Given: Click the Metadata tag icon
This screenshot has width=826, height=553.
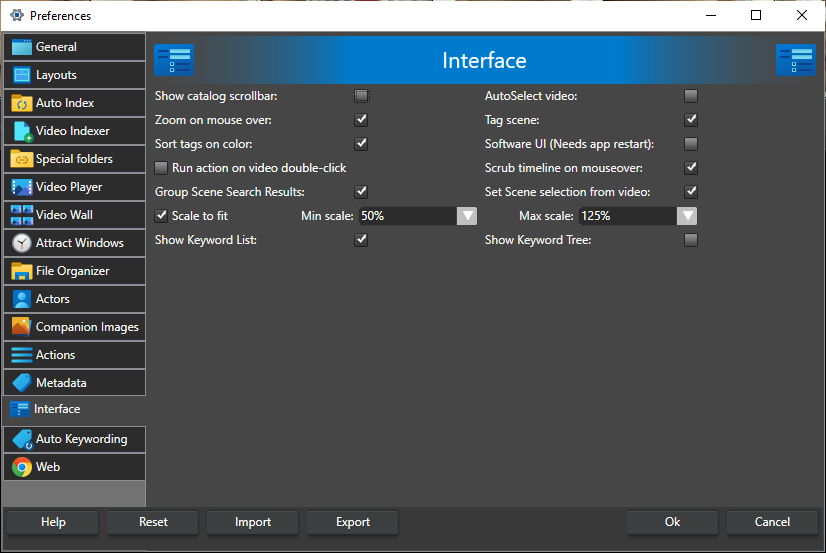Looking at the screenshot, I should (21, 383).
